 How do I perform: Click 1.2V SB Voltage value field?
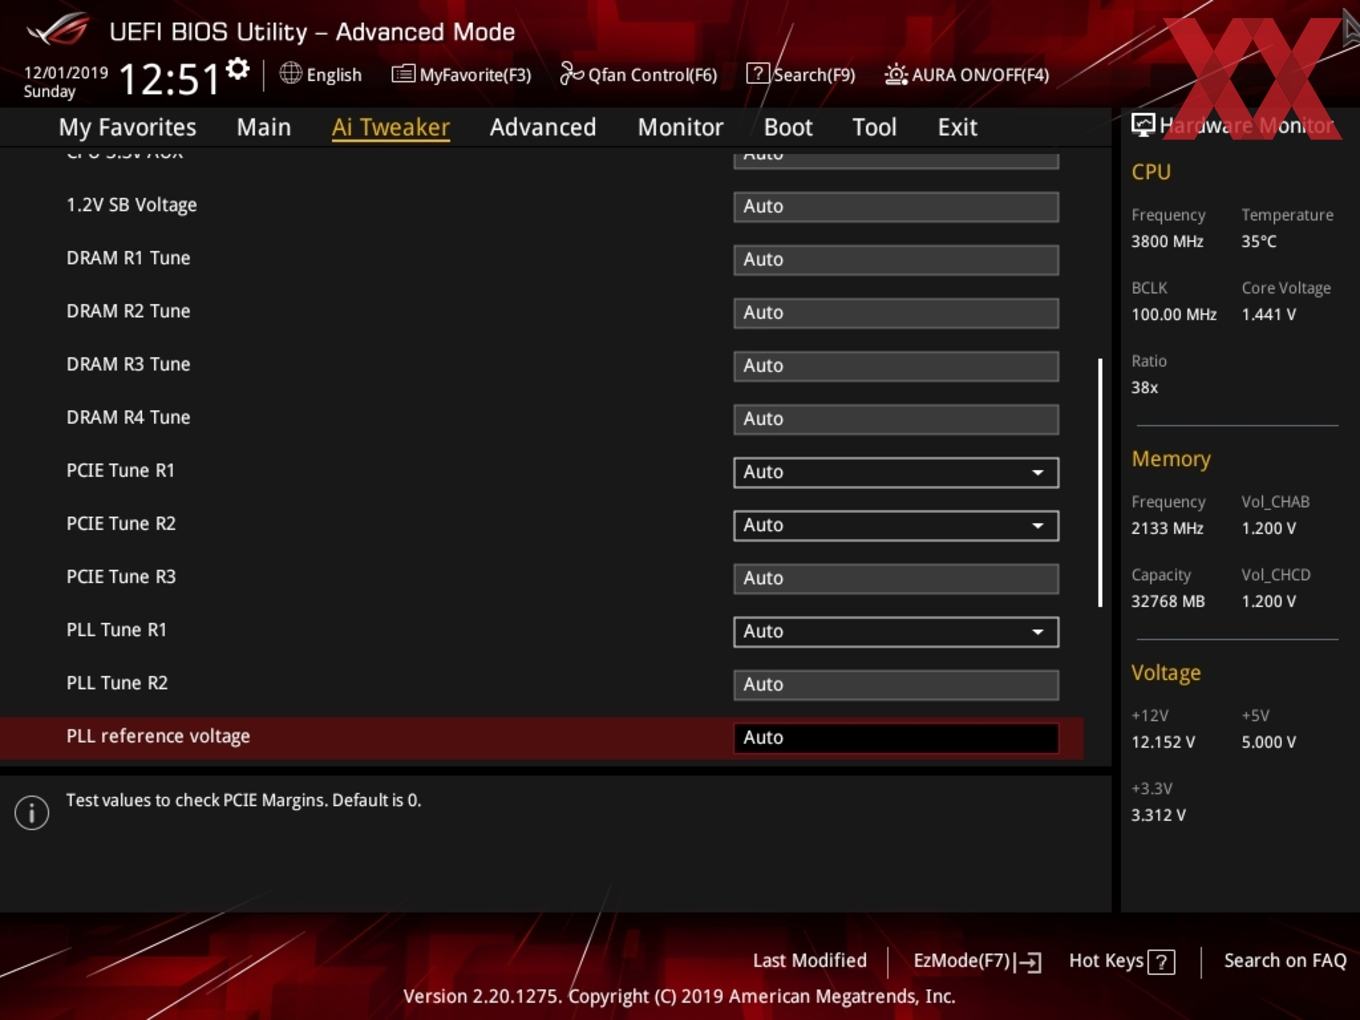(896, 206)
